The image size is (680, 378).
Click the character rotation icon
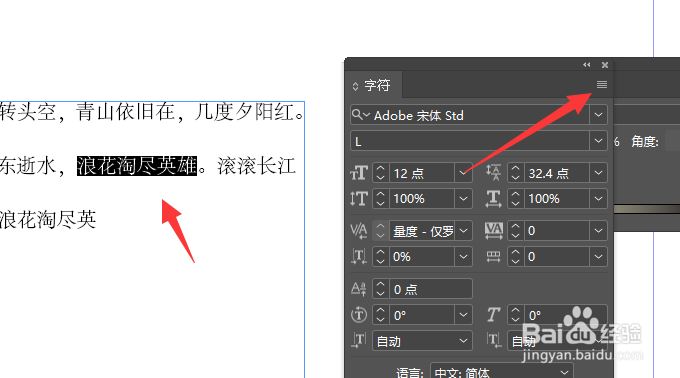pos(359,315)
